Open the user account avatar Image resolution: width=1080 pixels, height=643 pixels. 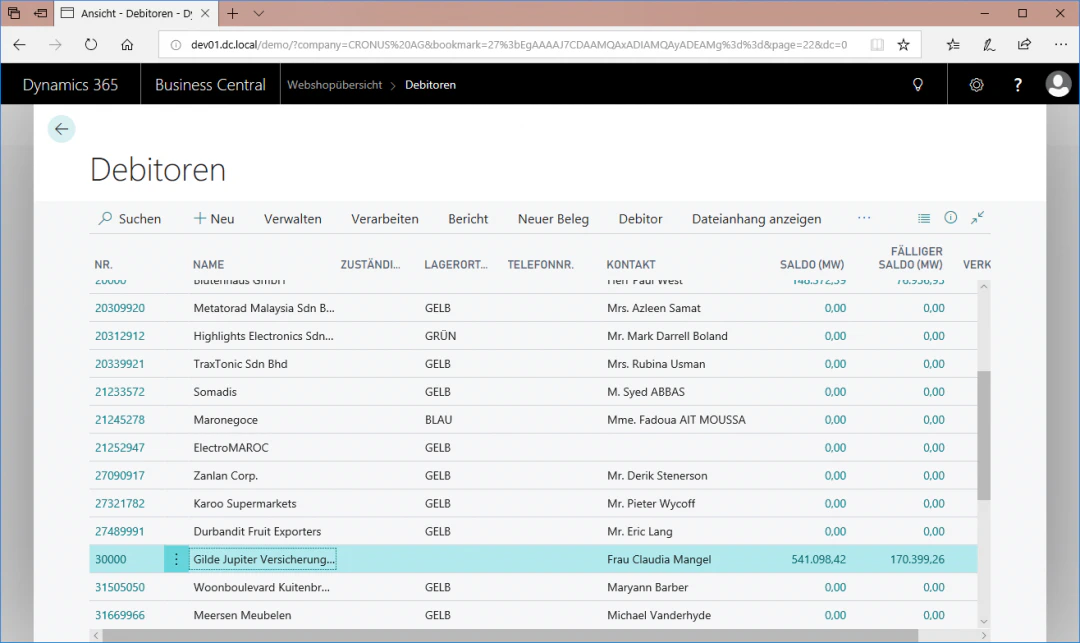(1058, 85)
